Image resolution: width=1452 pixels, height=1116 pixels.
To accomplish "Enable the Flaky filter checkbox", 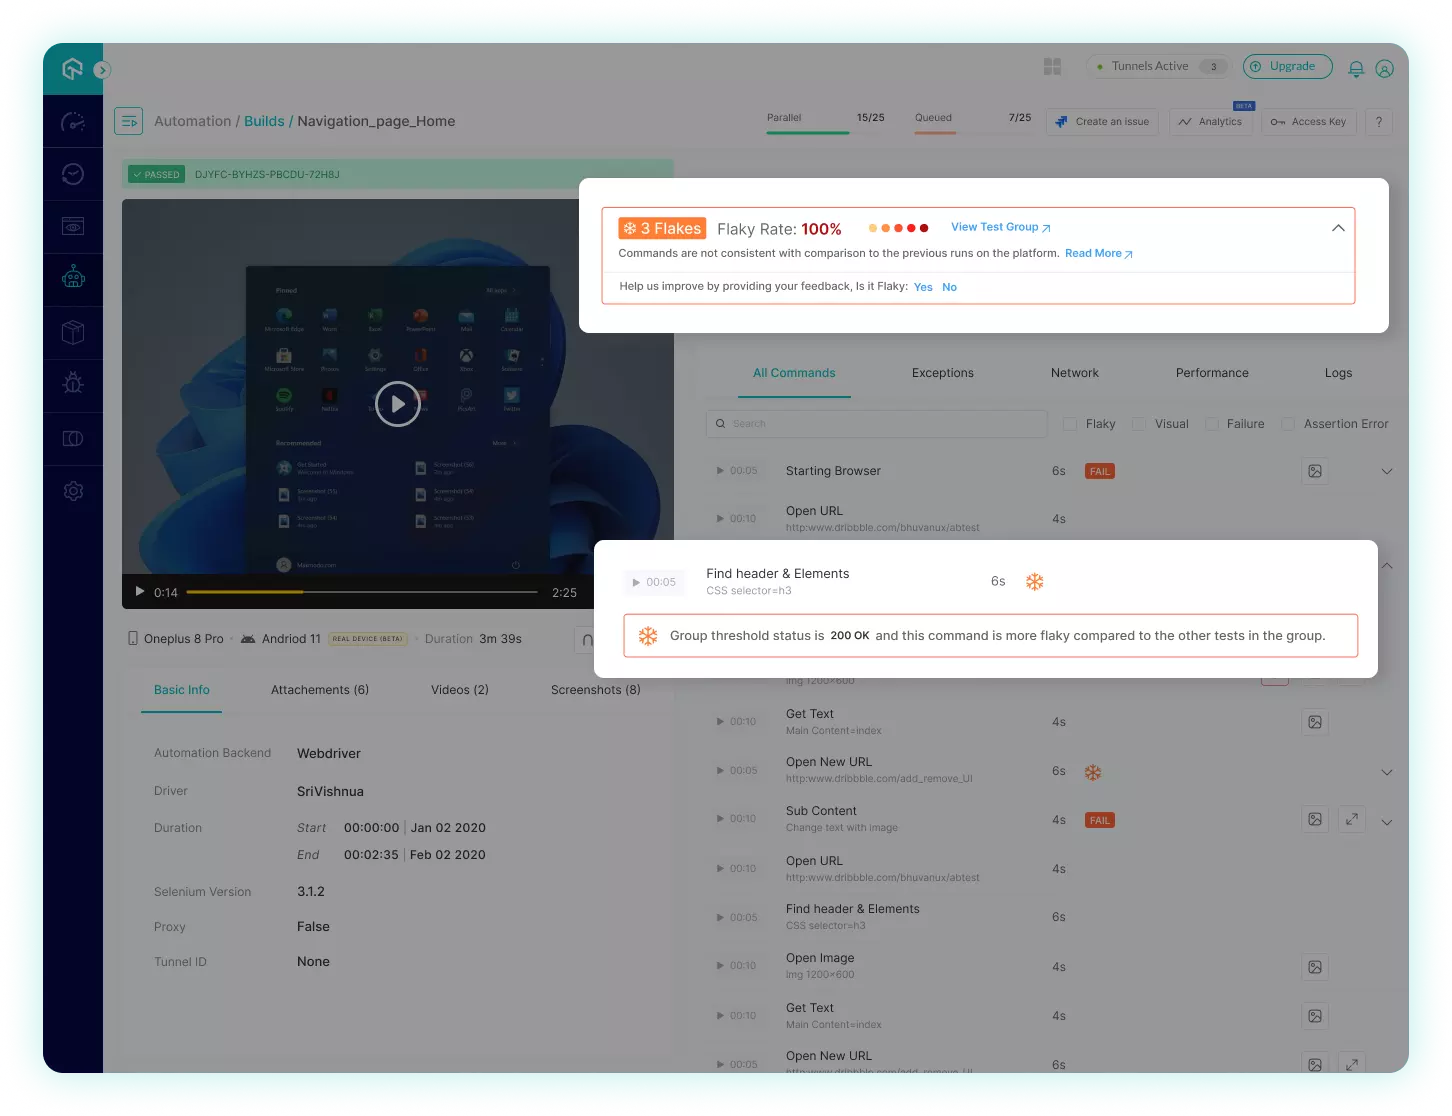I will (x=1069, y=424).
